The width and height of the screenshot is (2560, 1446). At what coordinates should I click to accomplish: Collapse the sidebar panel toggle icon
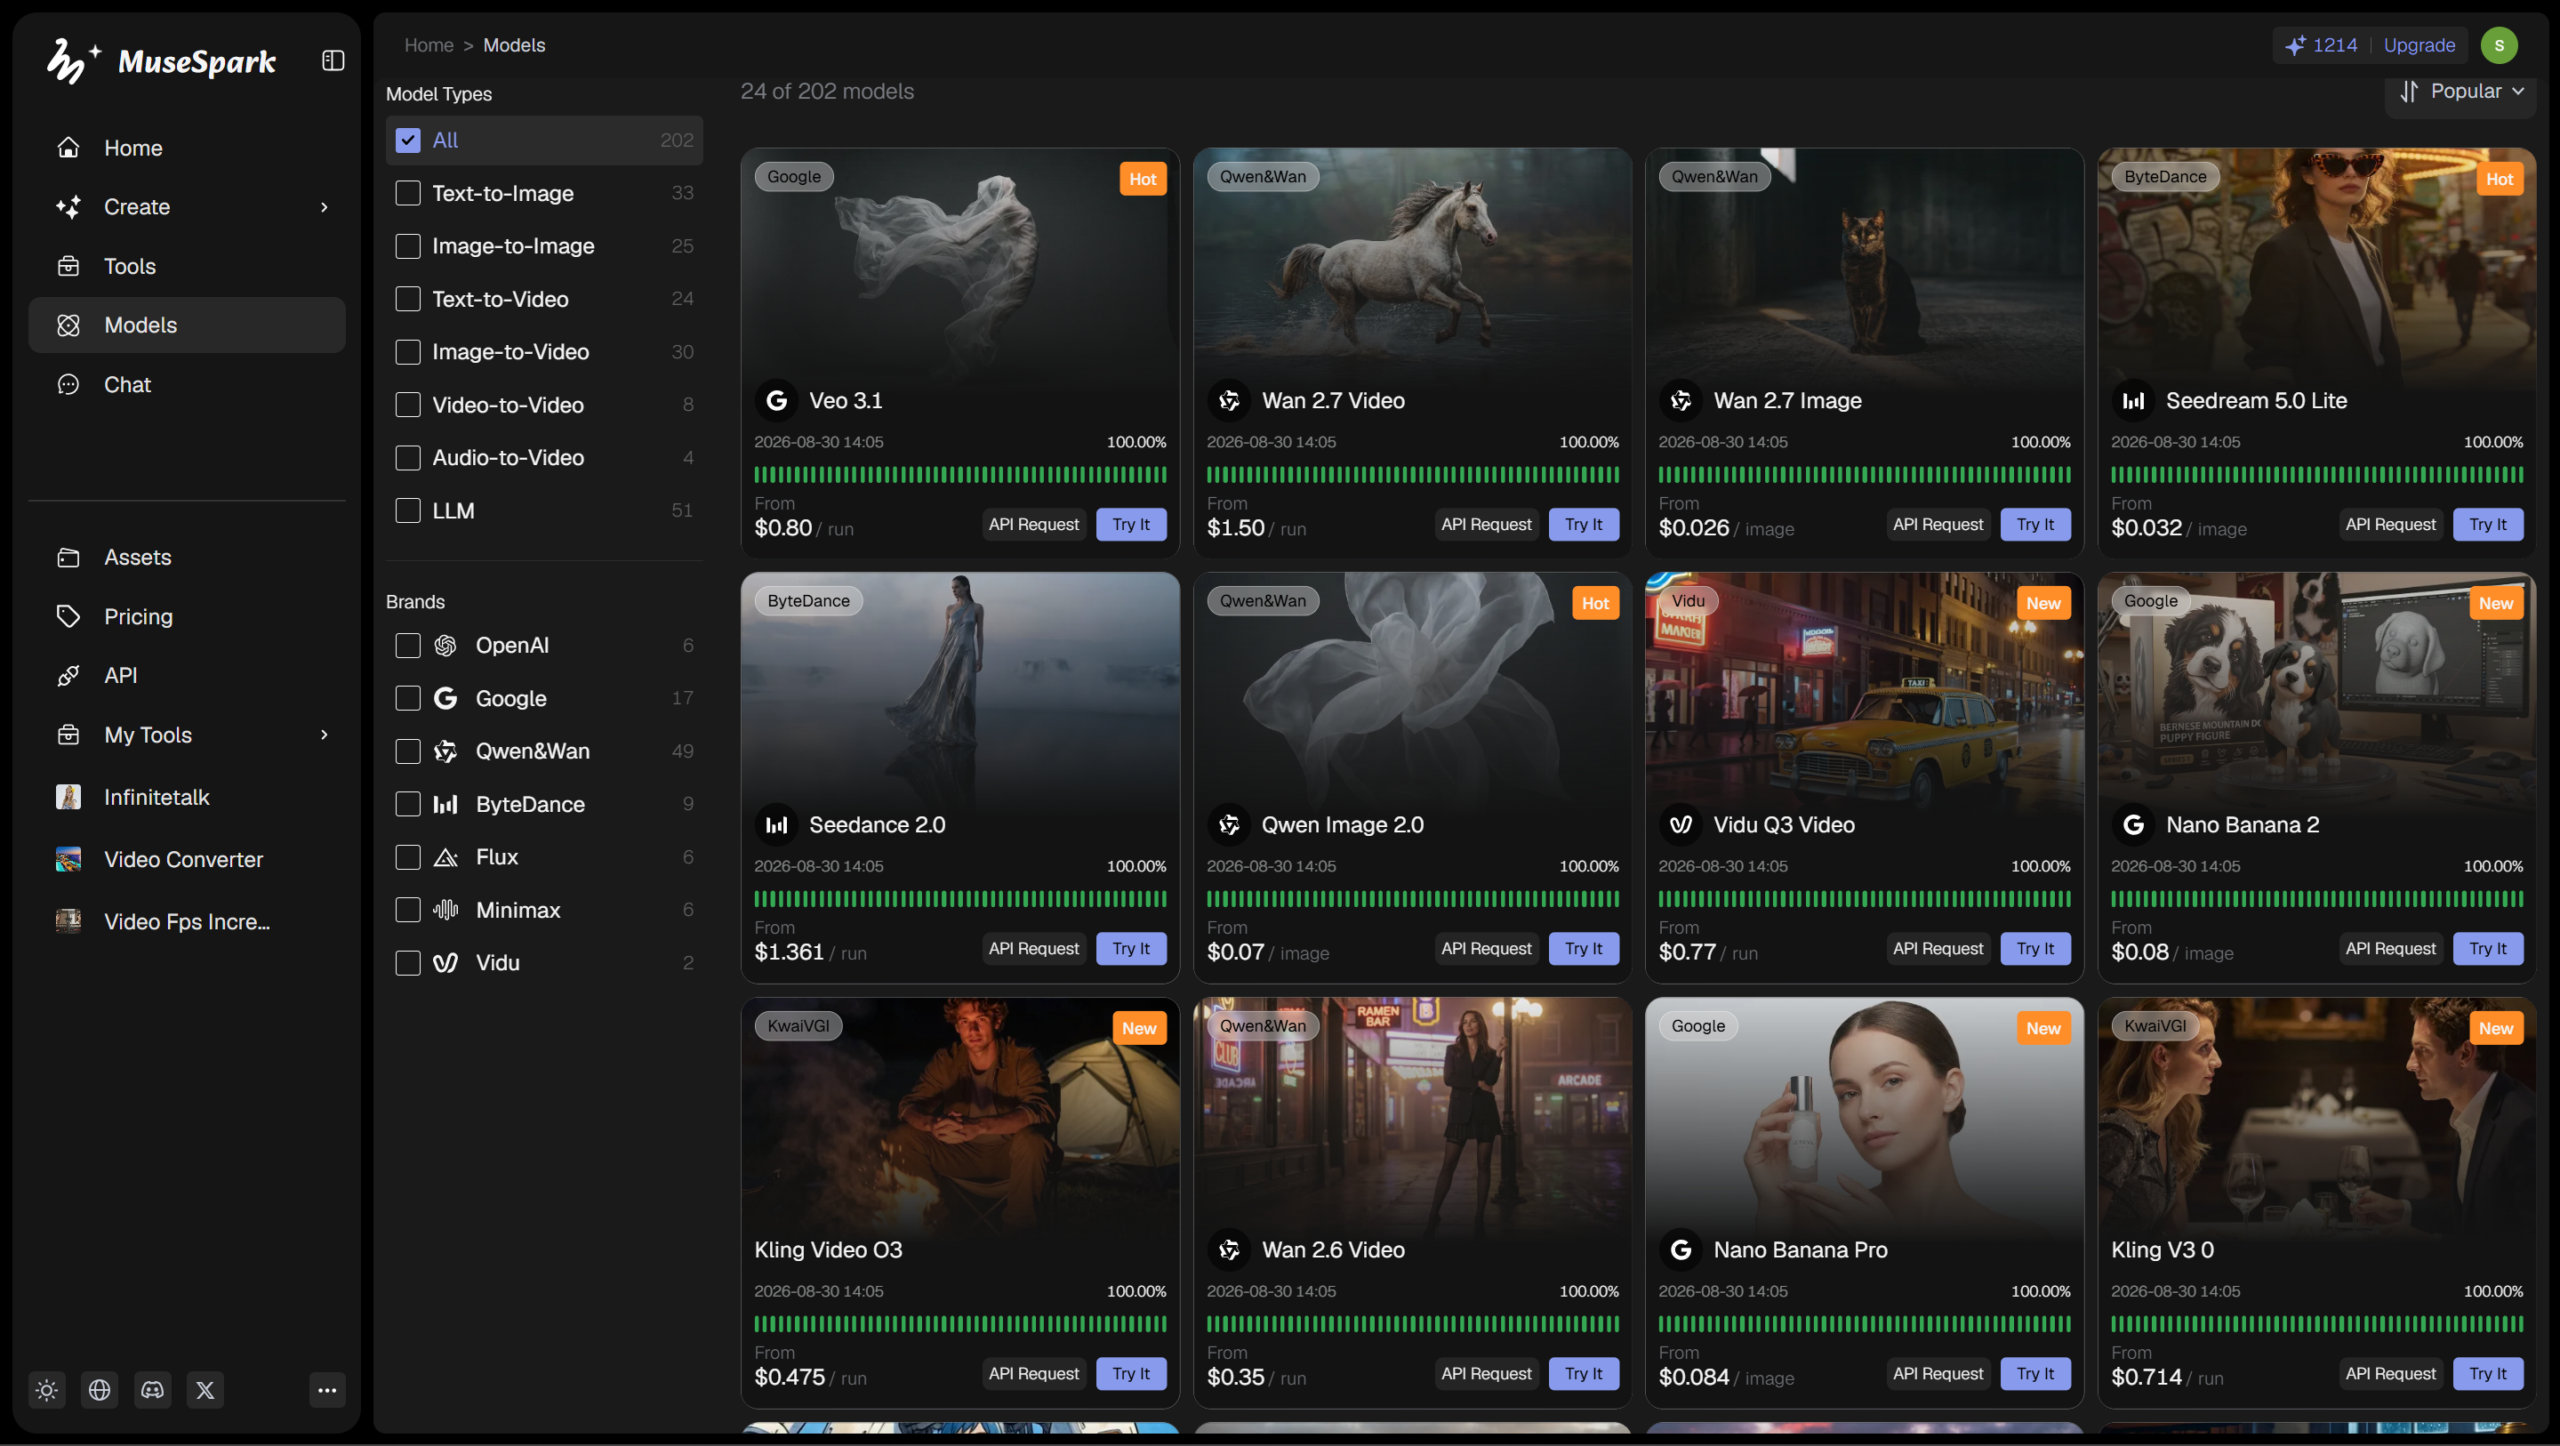(x=333, y=61)
